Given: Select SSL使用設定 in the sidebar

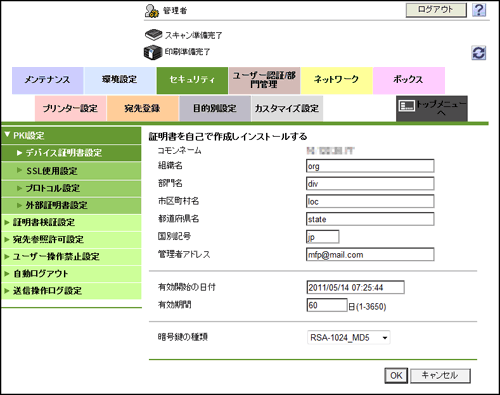Looking at the screenshot, I should (71, 171).
